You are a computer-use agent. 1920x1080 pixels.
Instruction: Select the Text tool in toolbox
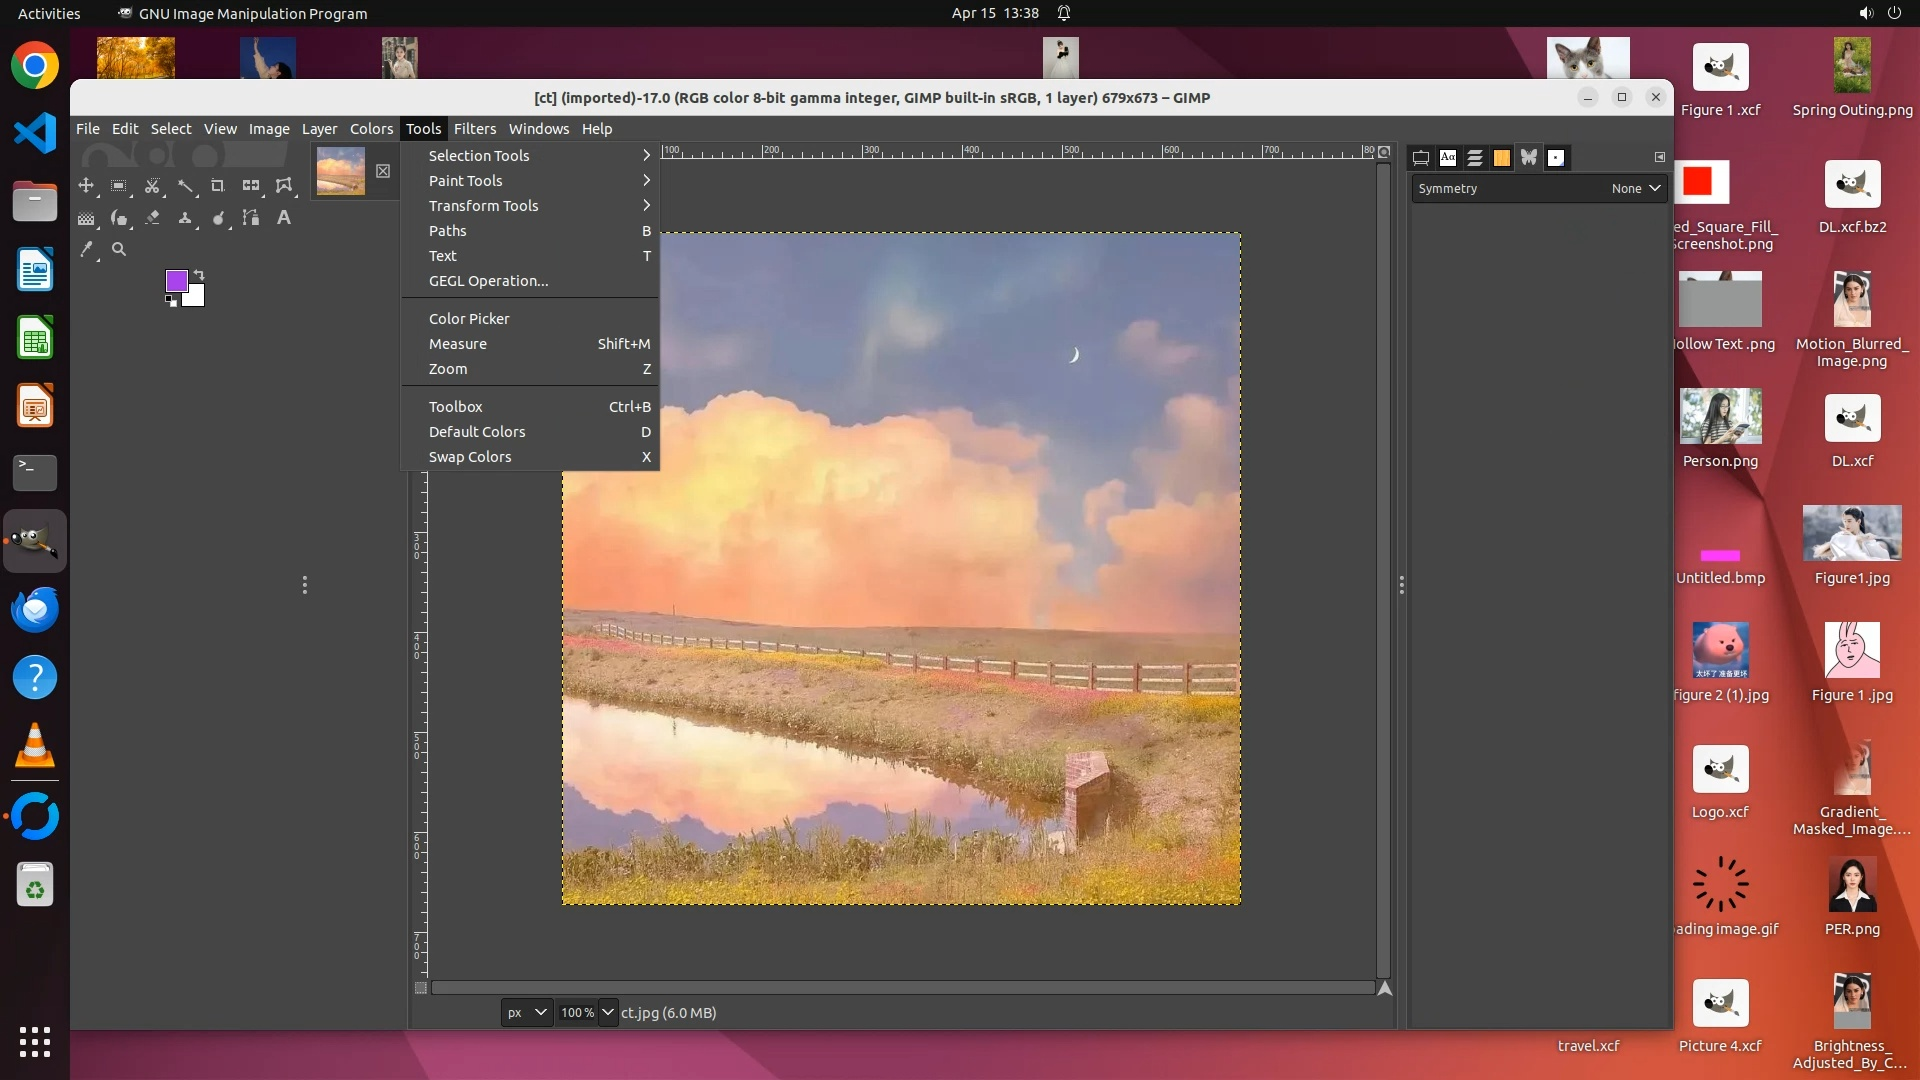[x=284, y=217]
